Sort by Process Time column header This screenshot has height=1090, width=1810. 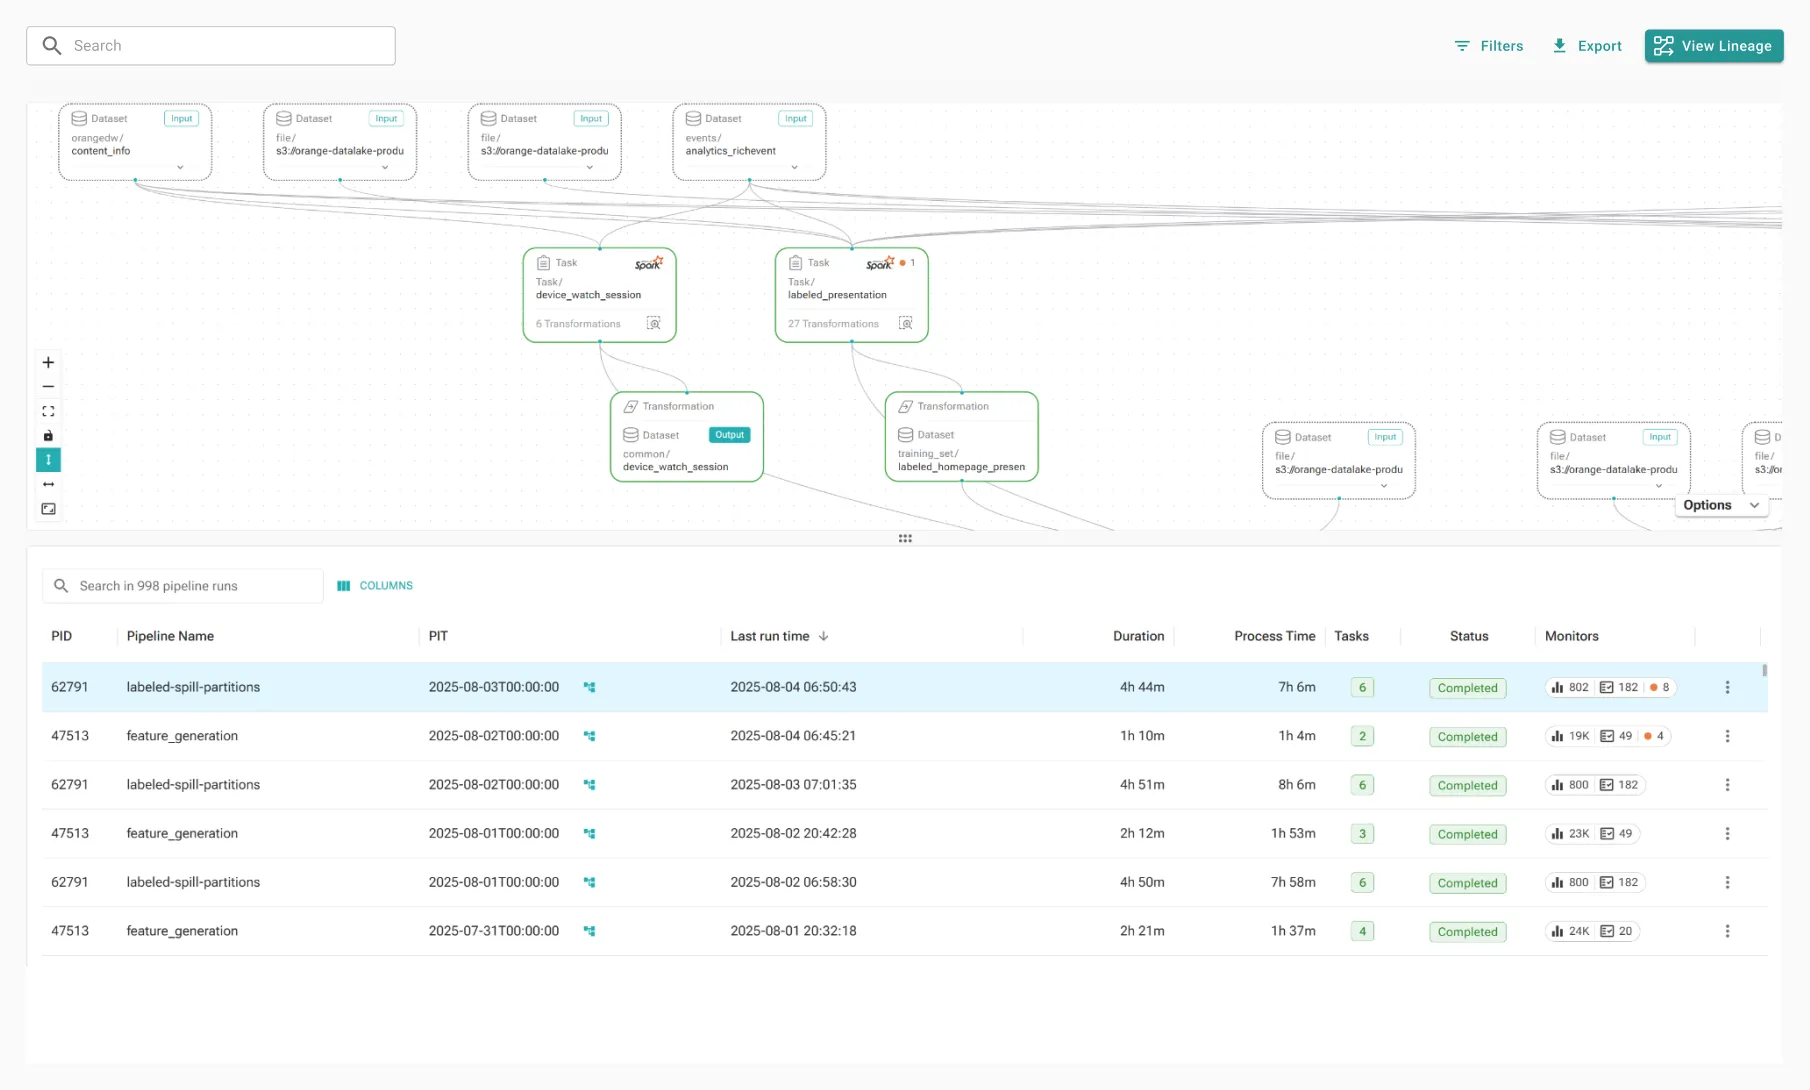[x=1274, y=636]
